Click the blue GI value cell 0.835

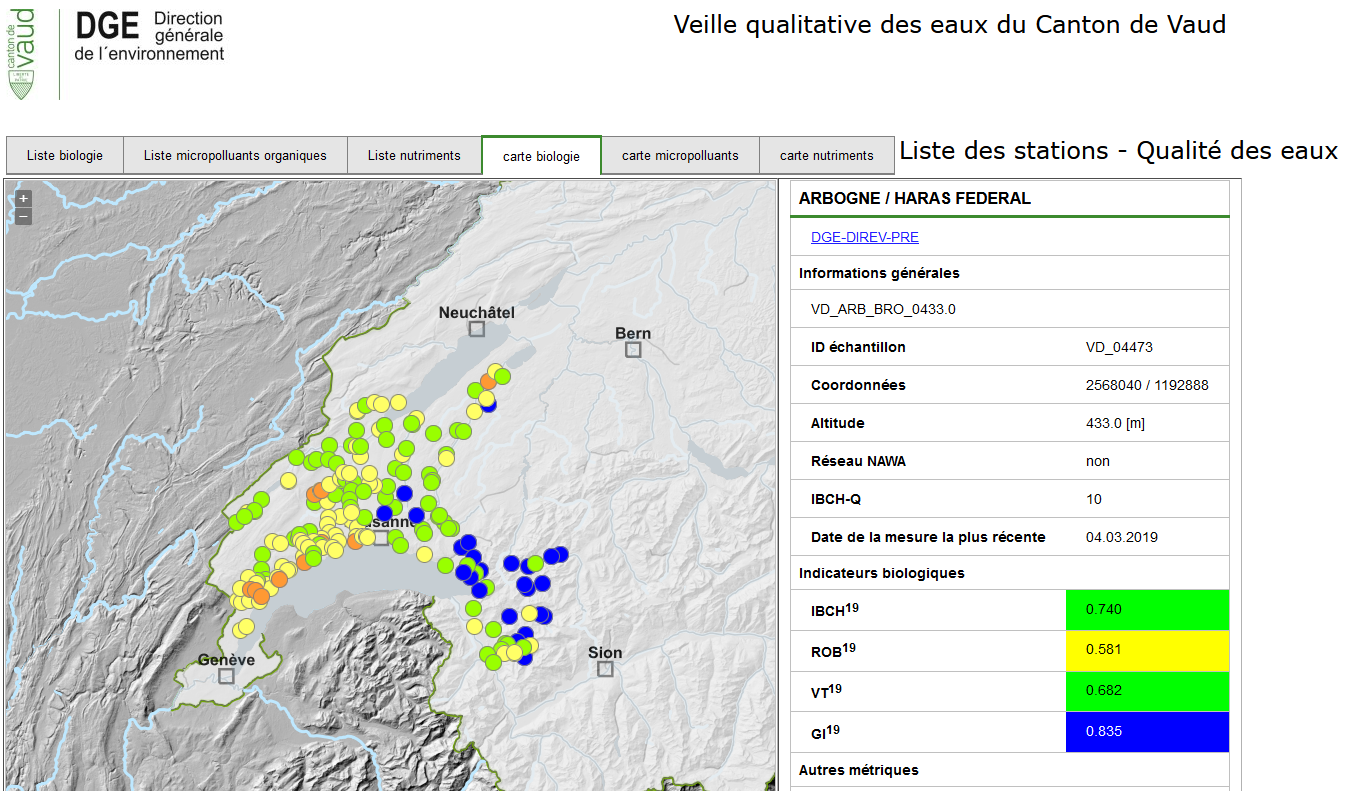tap(1147, 731)
